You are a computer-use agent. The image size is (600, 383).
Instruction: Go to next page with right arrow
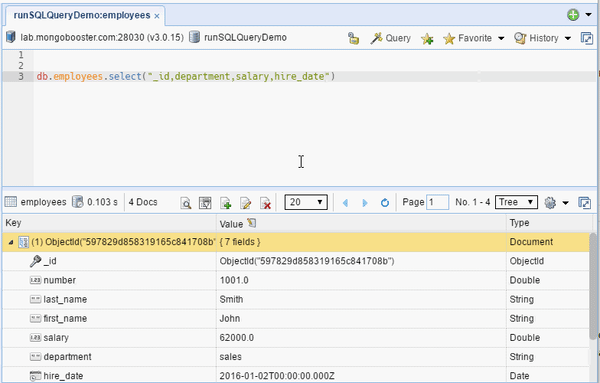tap(365, 203)
